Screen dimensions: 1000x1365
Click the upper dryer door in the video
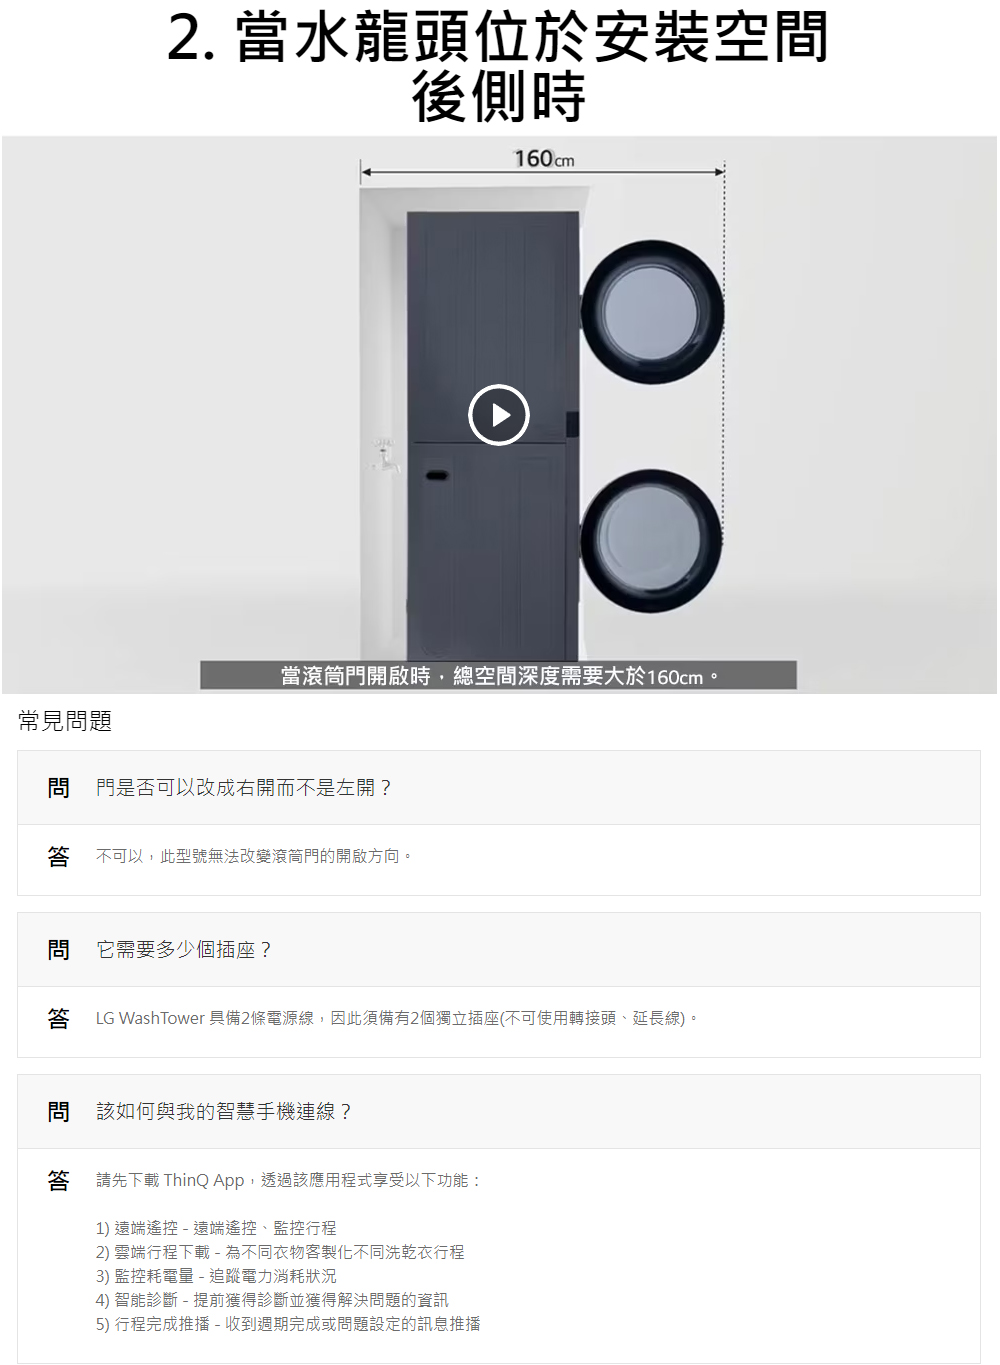click(652, 312)
